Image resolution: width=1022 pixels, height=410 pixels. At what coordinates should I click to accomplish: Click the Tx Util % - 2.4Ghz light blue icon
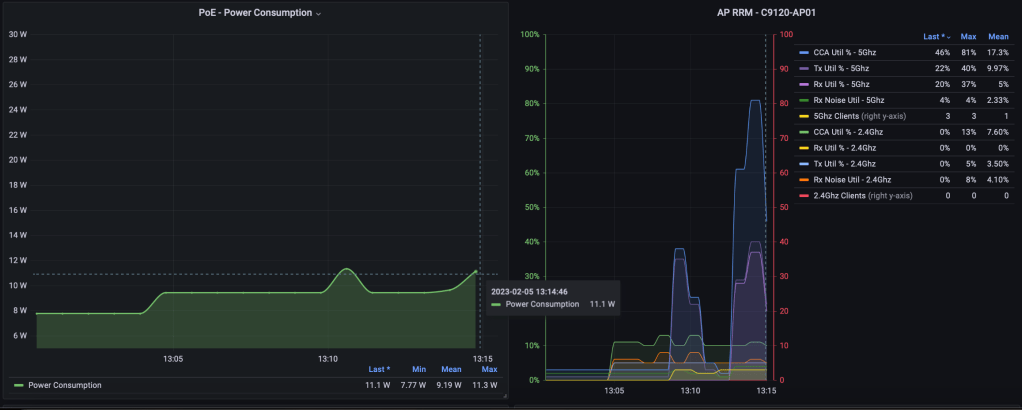point(804,164)
